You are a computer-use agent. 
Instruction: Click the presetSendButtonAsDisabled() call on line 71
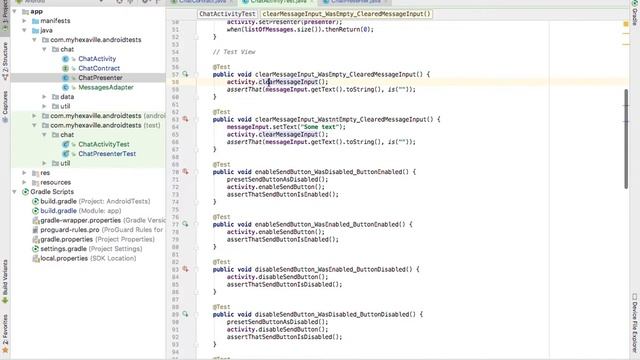(x=277, y=180)
